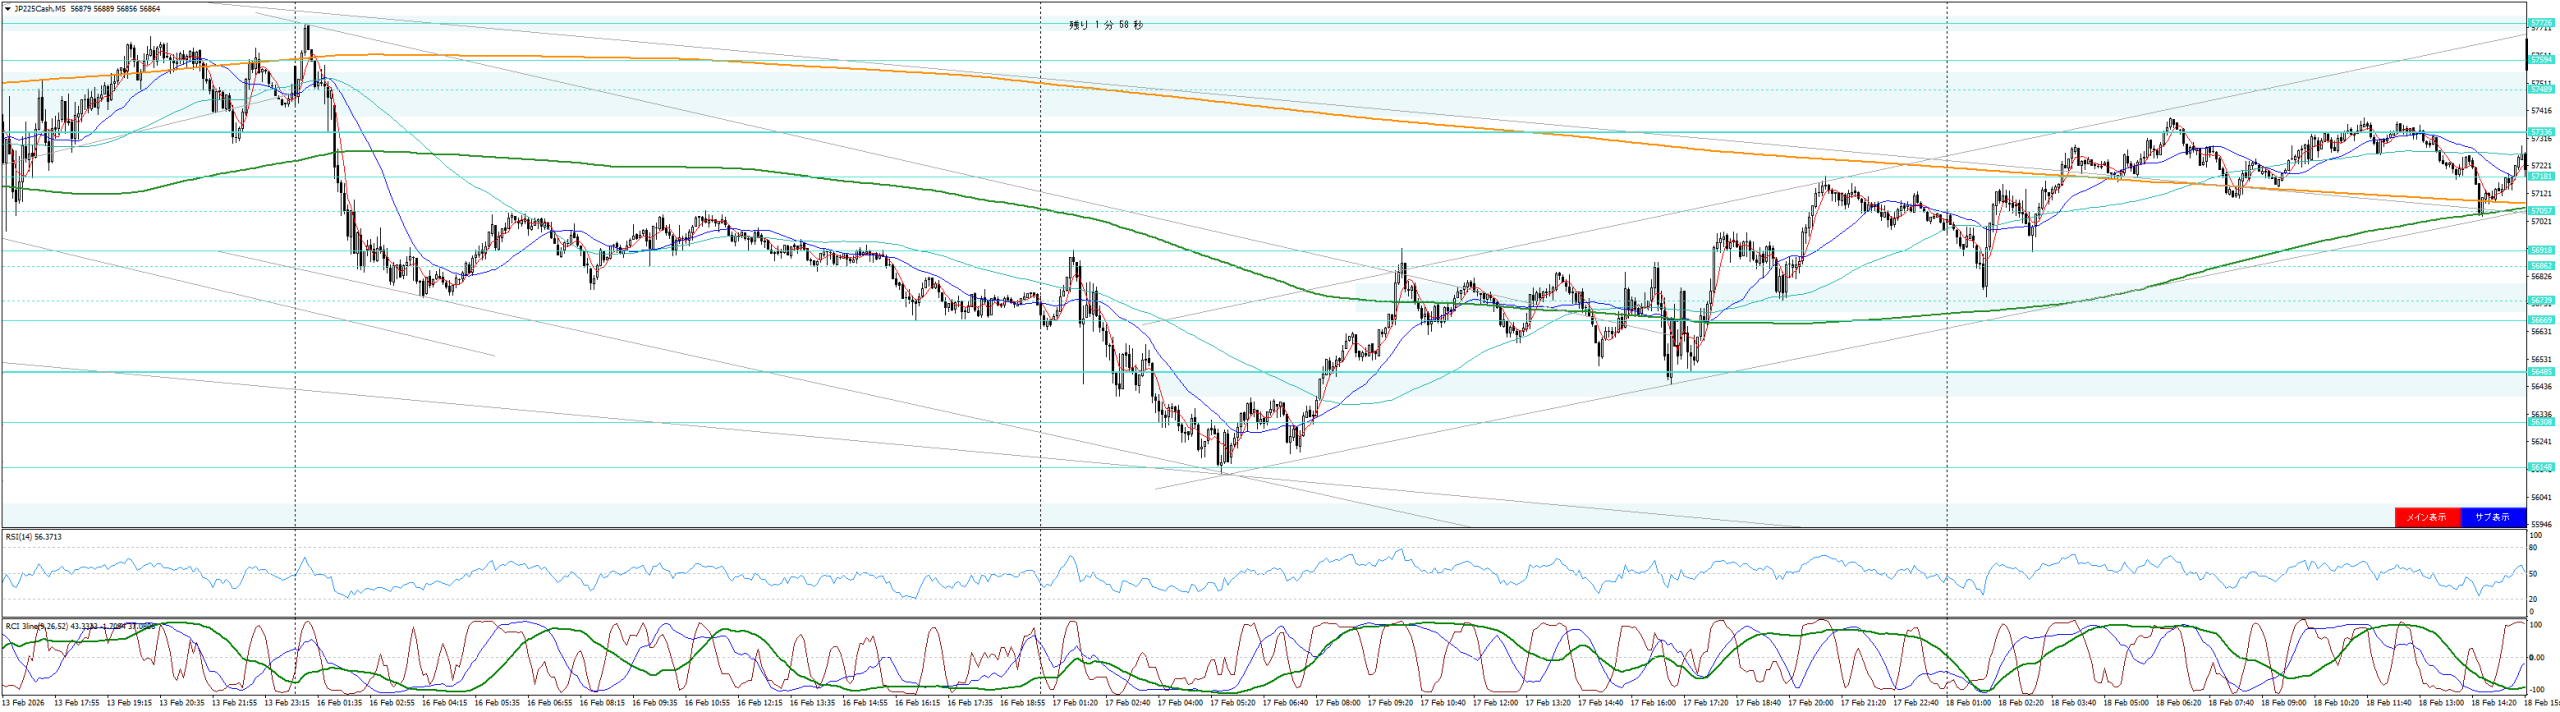Select the 56308 price level label
2560x712 pixels.
click(2540, 422)
